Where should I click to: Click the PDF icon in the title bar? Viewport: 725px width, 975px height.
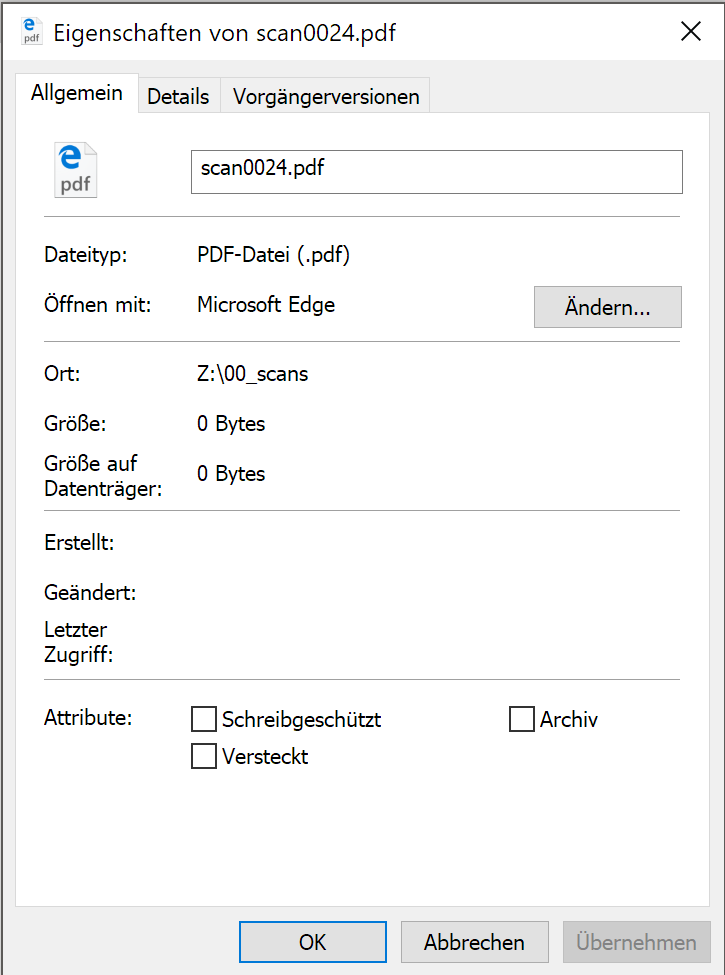tap(32, 32)
